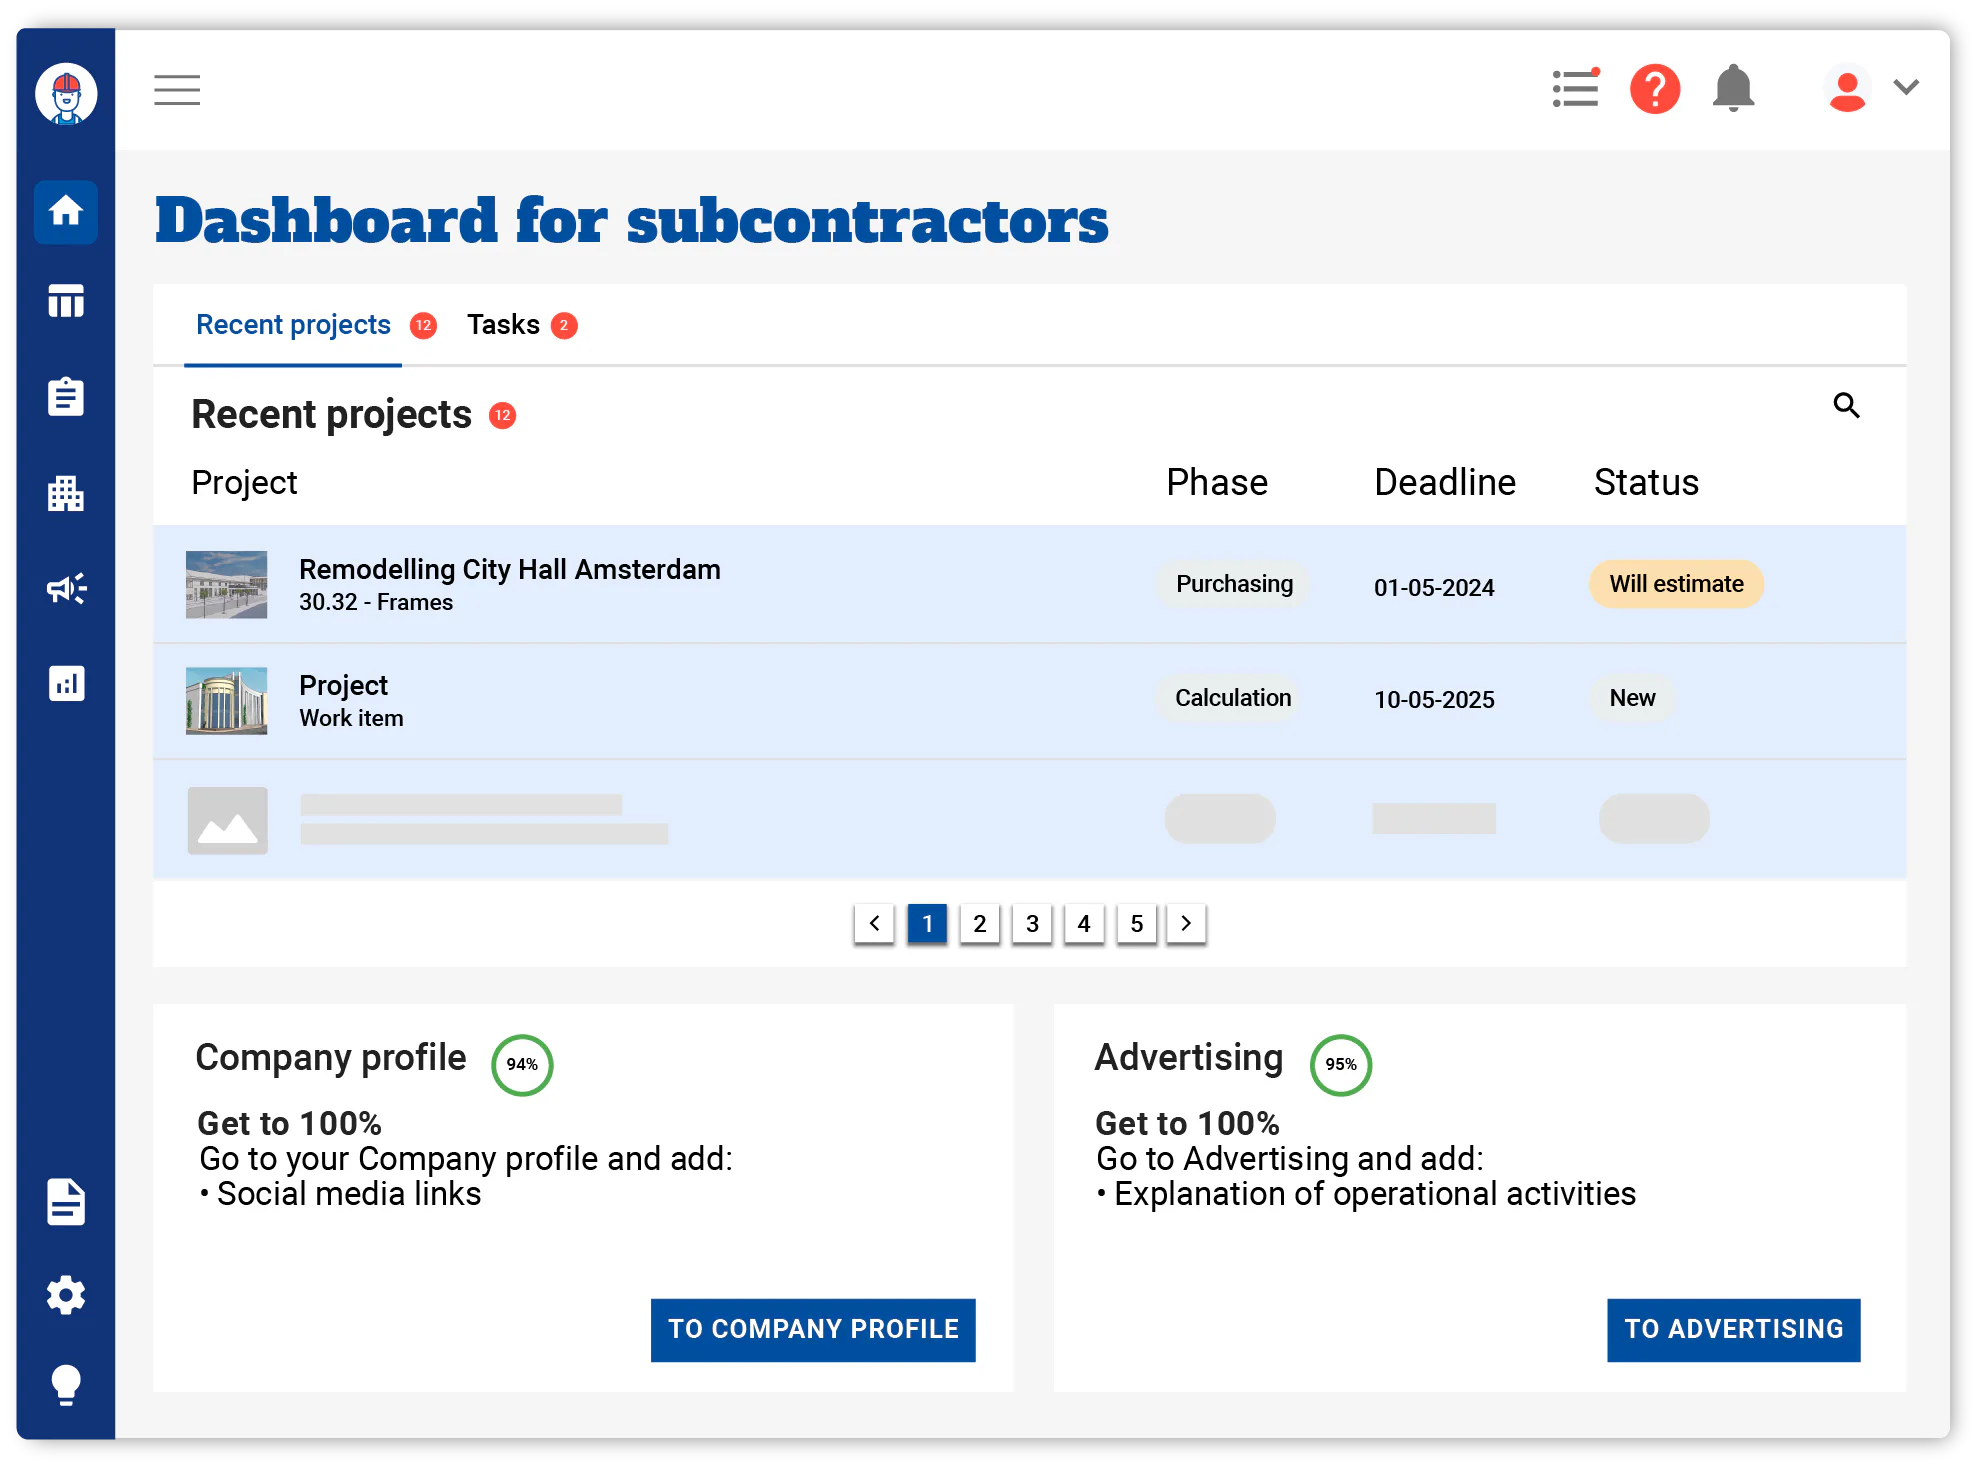This screenshot has width=1981, height=1469.
Task: Open the task list icon in header
Action: click(x=1576, y=88)
